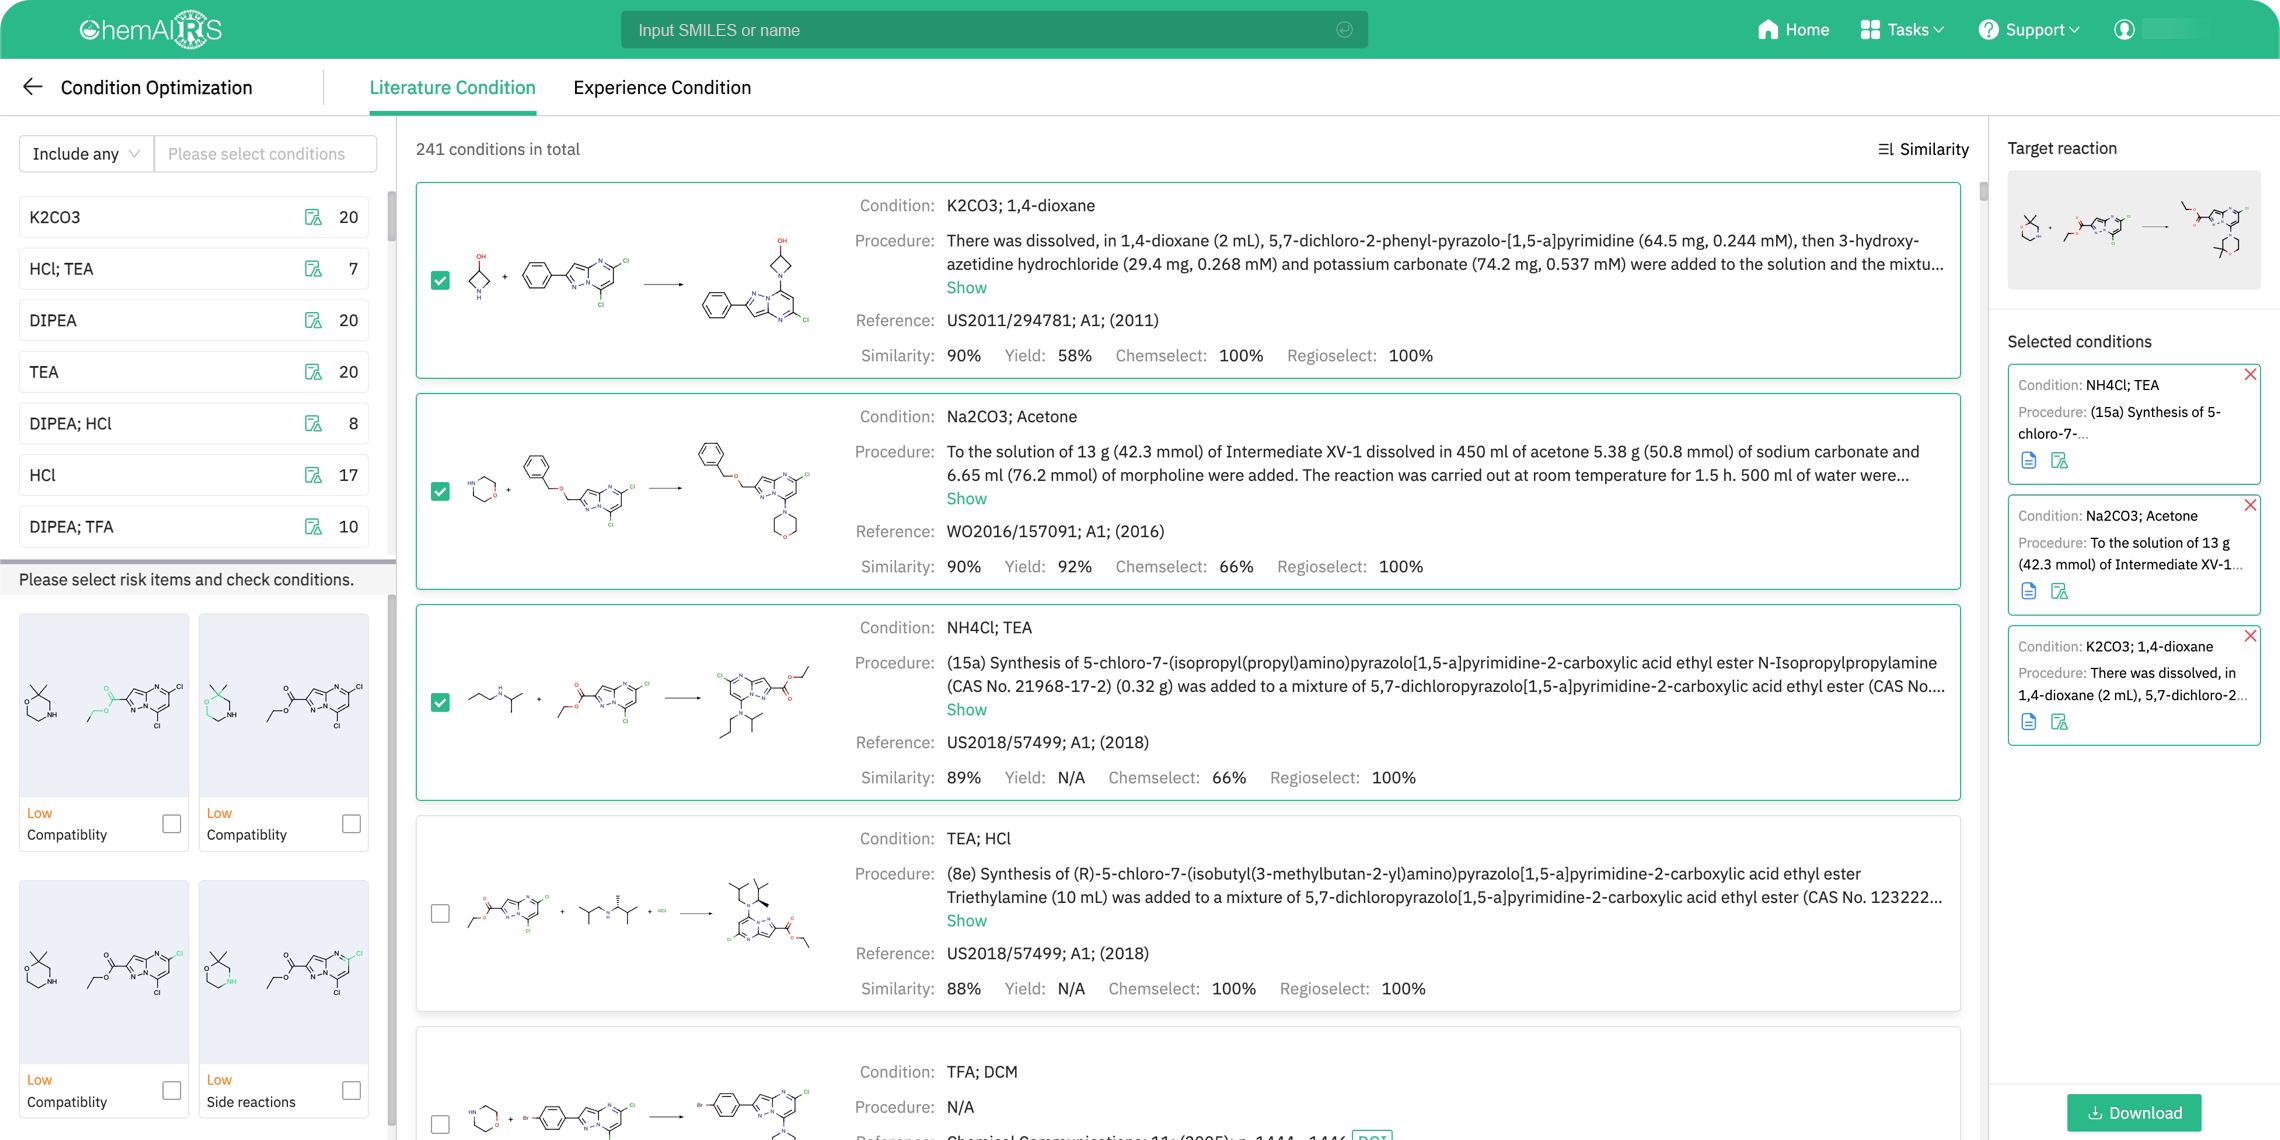Open the Include any dropdown
The width and height of the screenshot is (2280, 1140).
pos(86,154)
